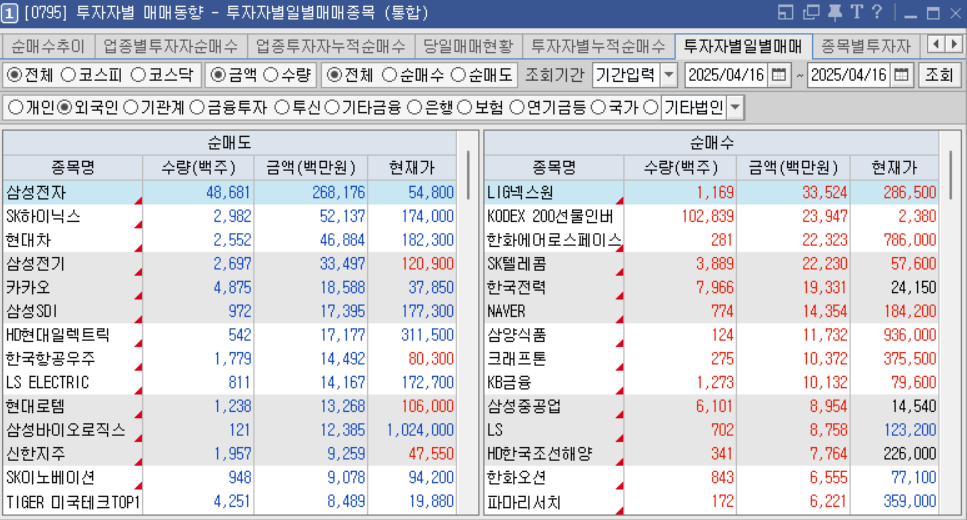Viewport: 967px width, 520px height.
Task: Open calendar for the end date
Action: tap(902, 75)
